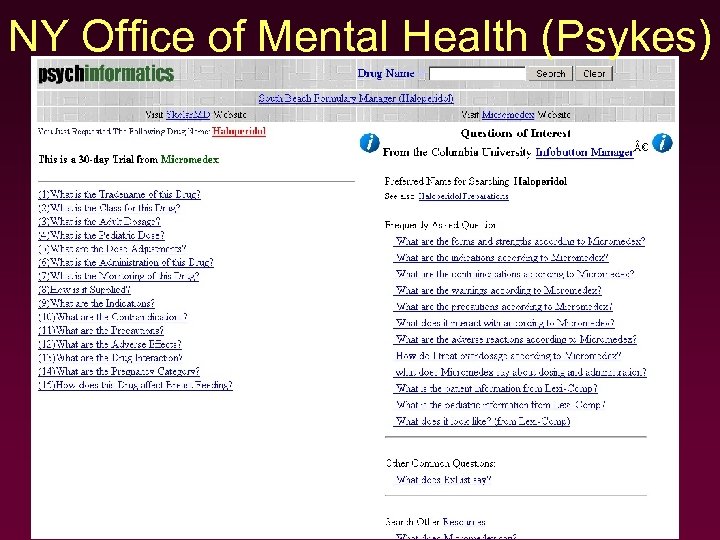Open question 10 about Contraindications
This screenshot has width=720, height=540.
113,317
